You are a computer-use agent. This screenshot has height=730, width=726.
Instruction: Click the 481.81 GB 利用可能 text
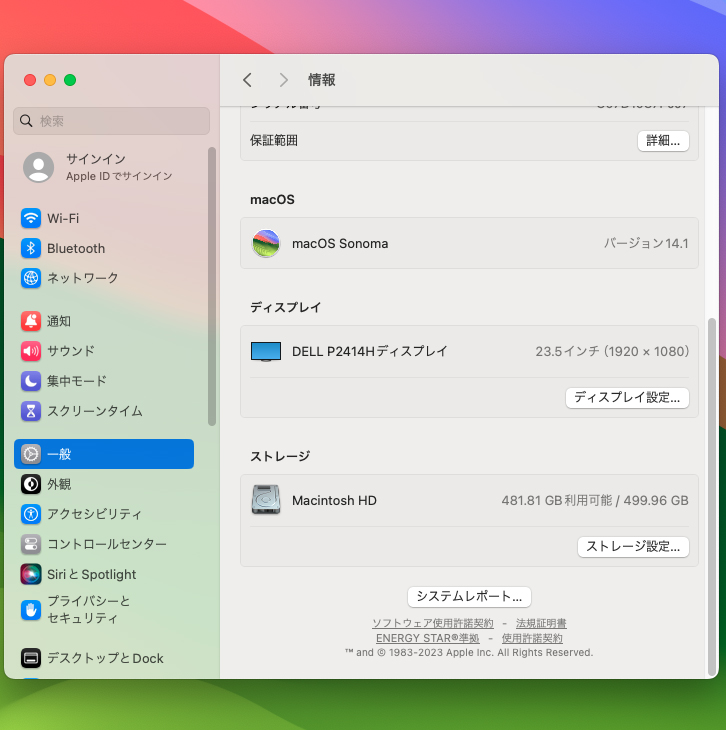click(x=556, y=500)
